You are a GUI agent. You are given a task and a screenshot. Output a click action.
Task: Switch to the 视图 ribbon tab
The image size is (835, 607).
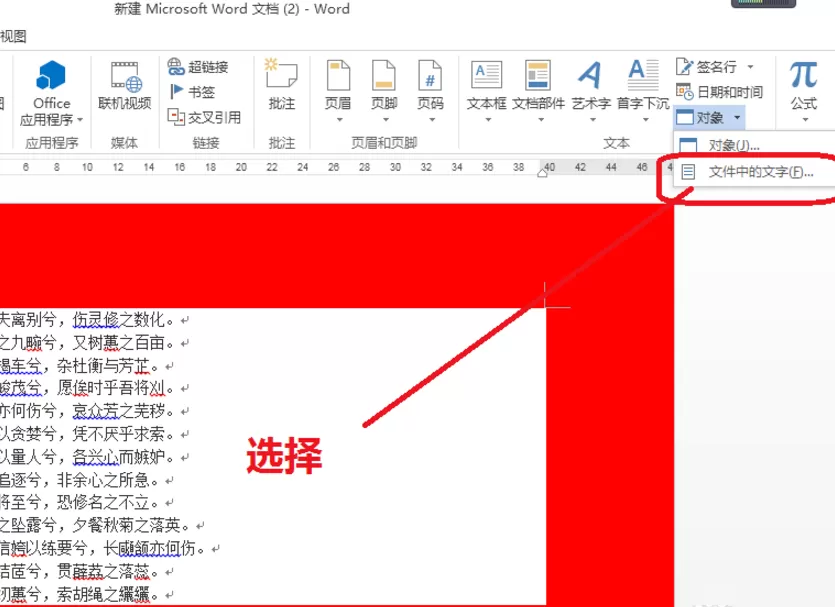[13, 36]
